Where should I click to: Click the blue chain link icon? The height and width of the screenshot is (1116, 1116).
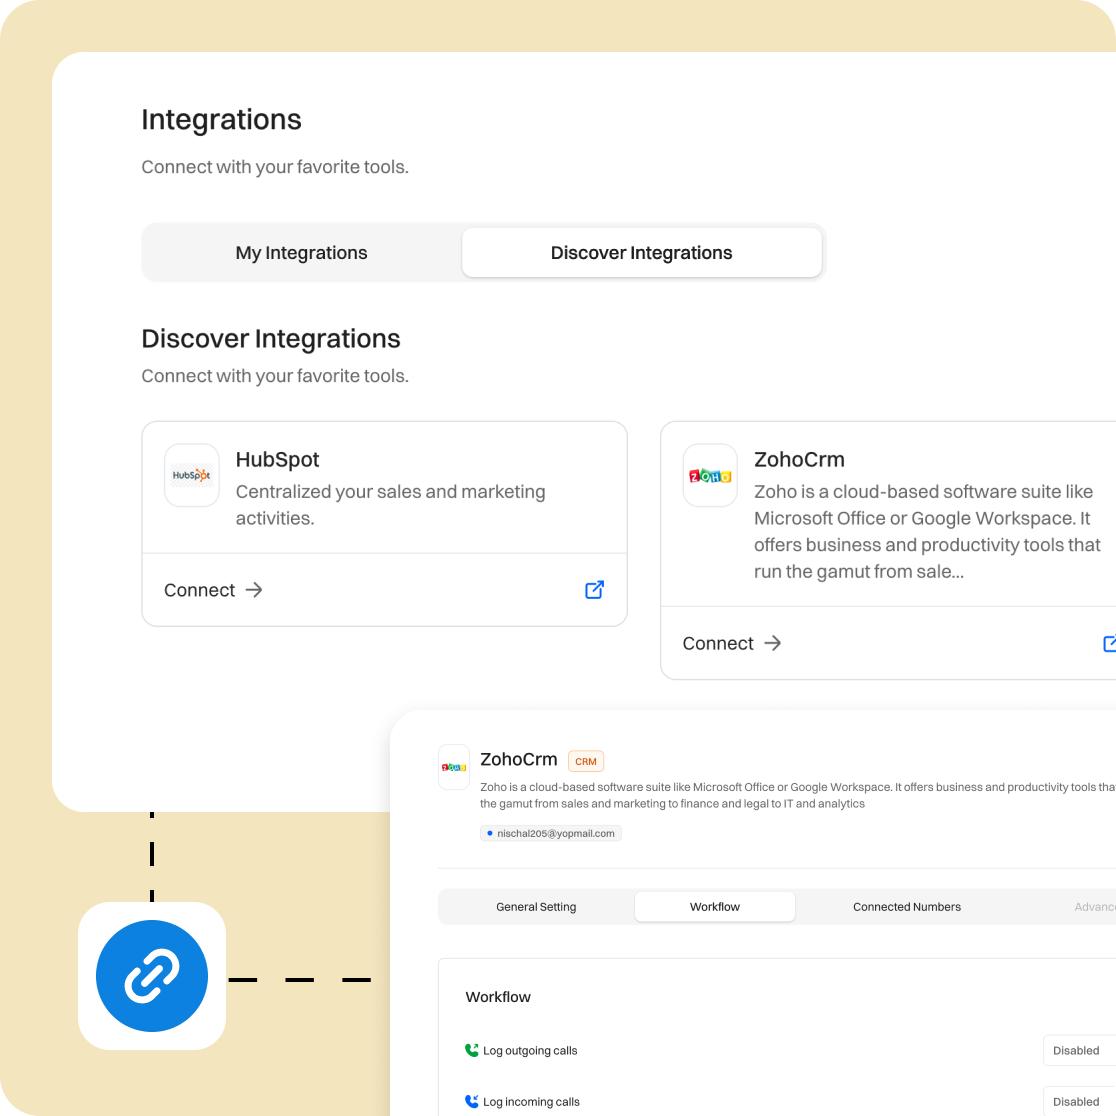click(152, 976)
